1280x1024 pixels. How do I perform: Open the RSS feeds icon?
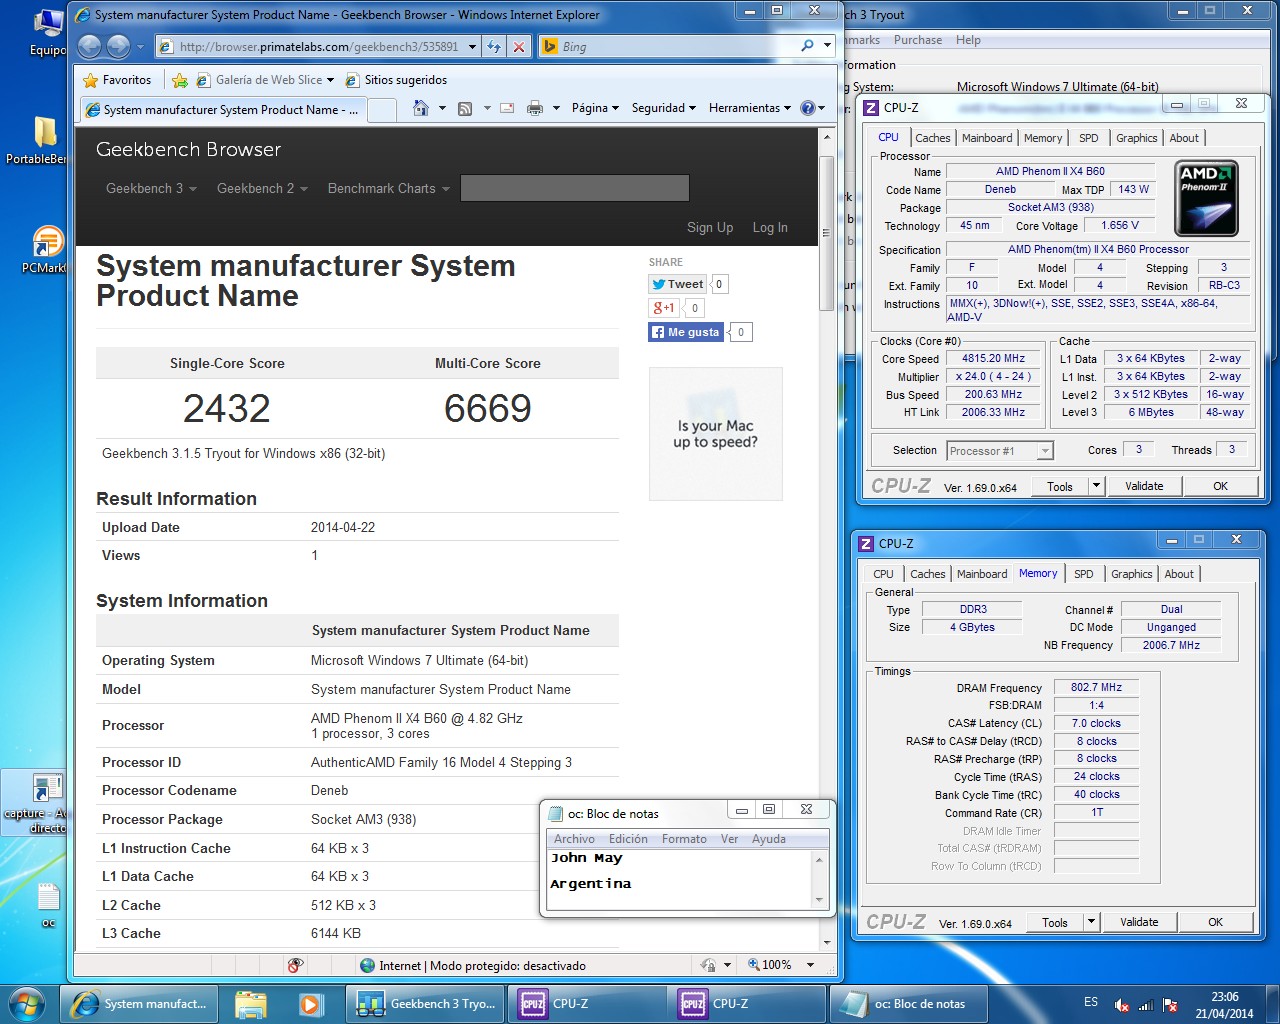click(x=465, y=108)
